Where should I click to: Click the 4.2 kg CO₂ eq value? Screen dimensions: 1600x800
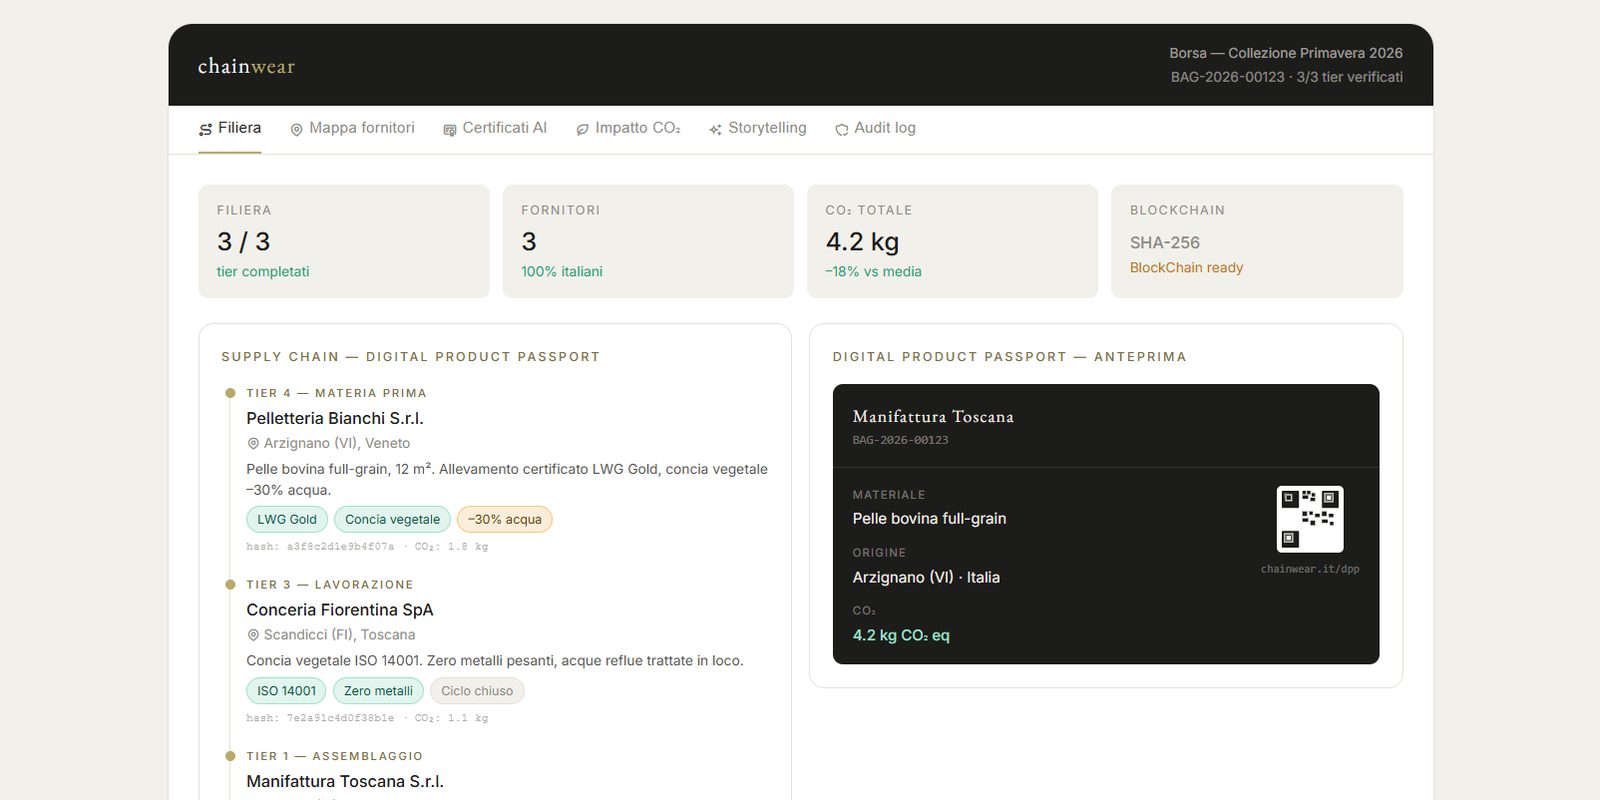tap(901, 635)
